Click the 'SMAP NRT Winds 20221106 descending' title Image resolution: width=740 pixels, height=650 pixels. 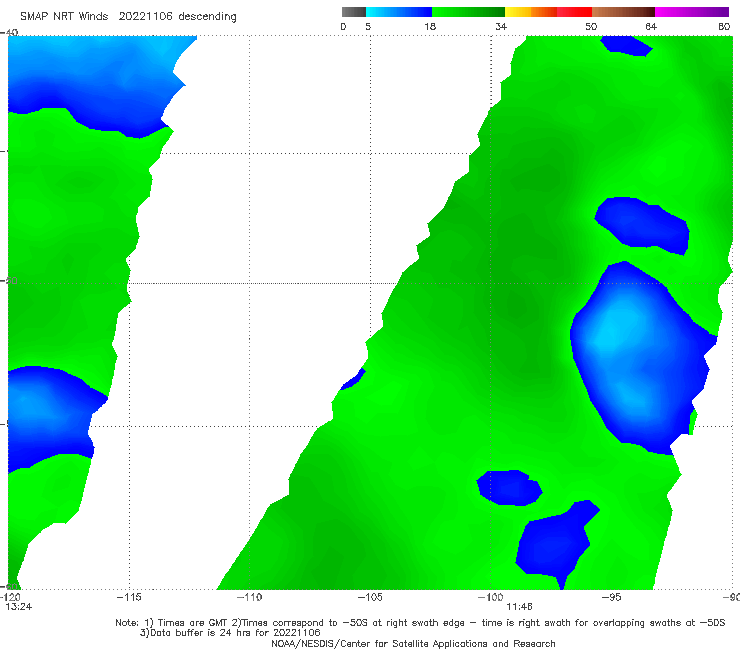click(x=128, y=17)
